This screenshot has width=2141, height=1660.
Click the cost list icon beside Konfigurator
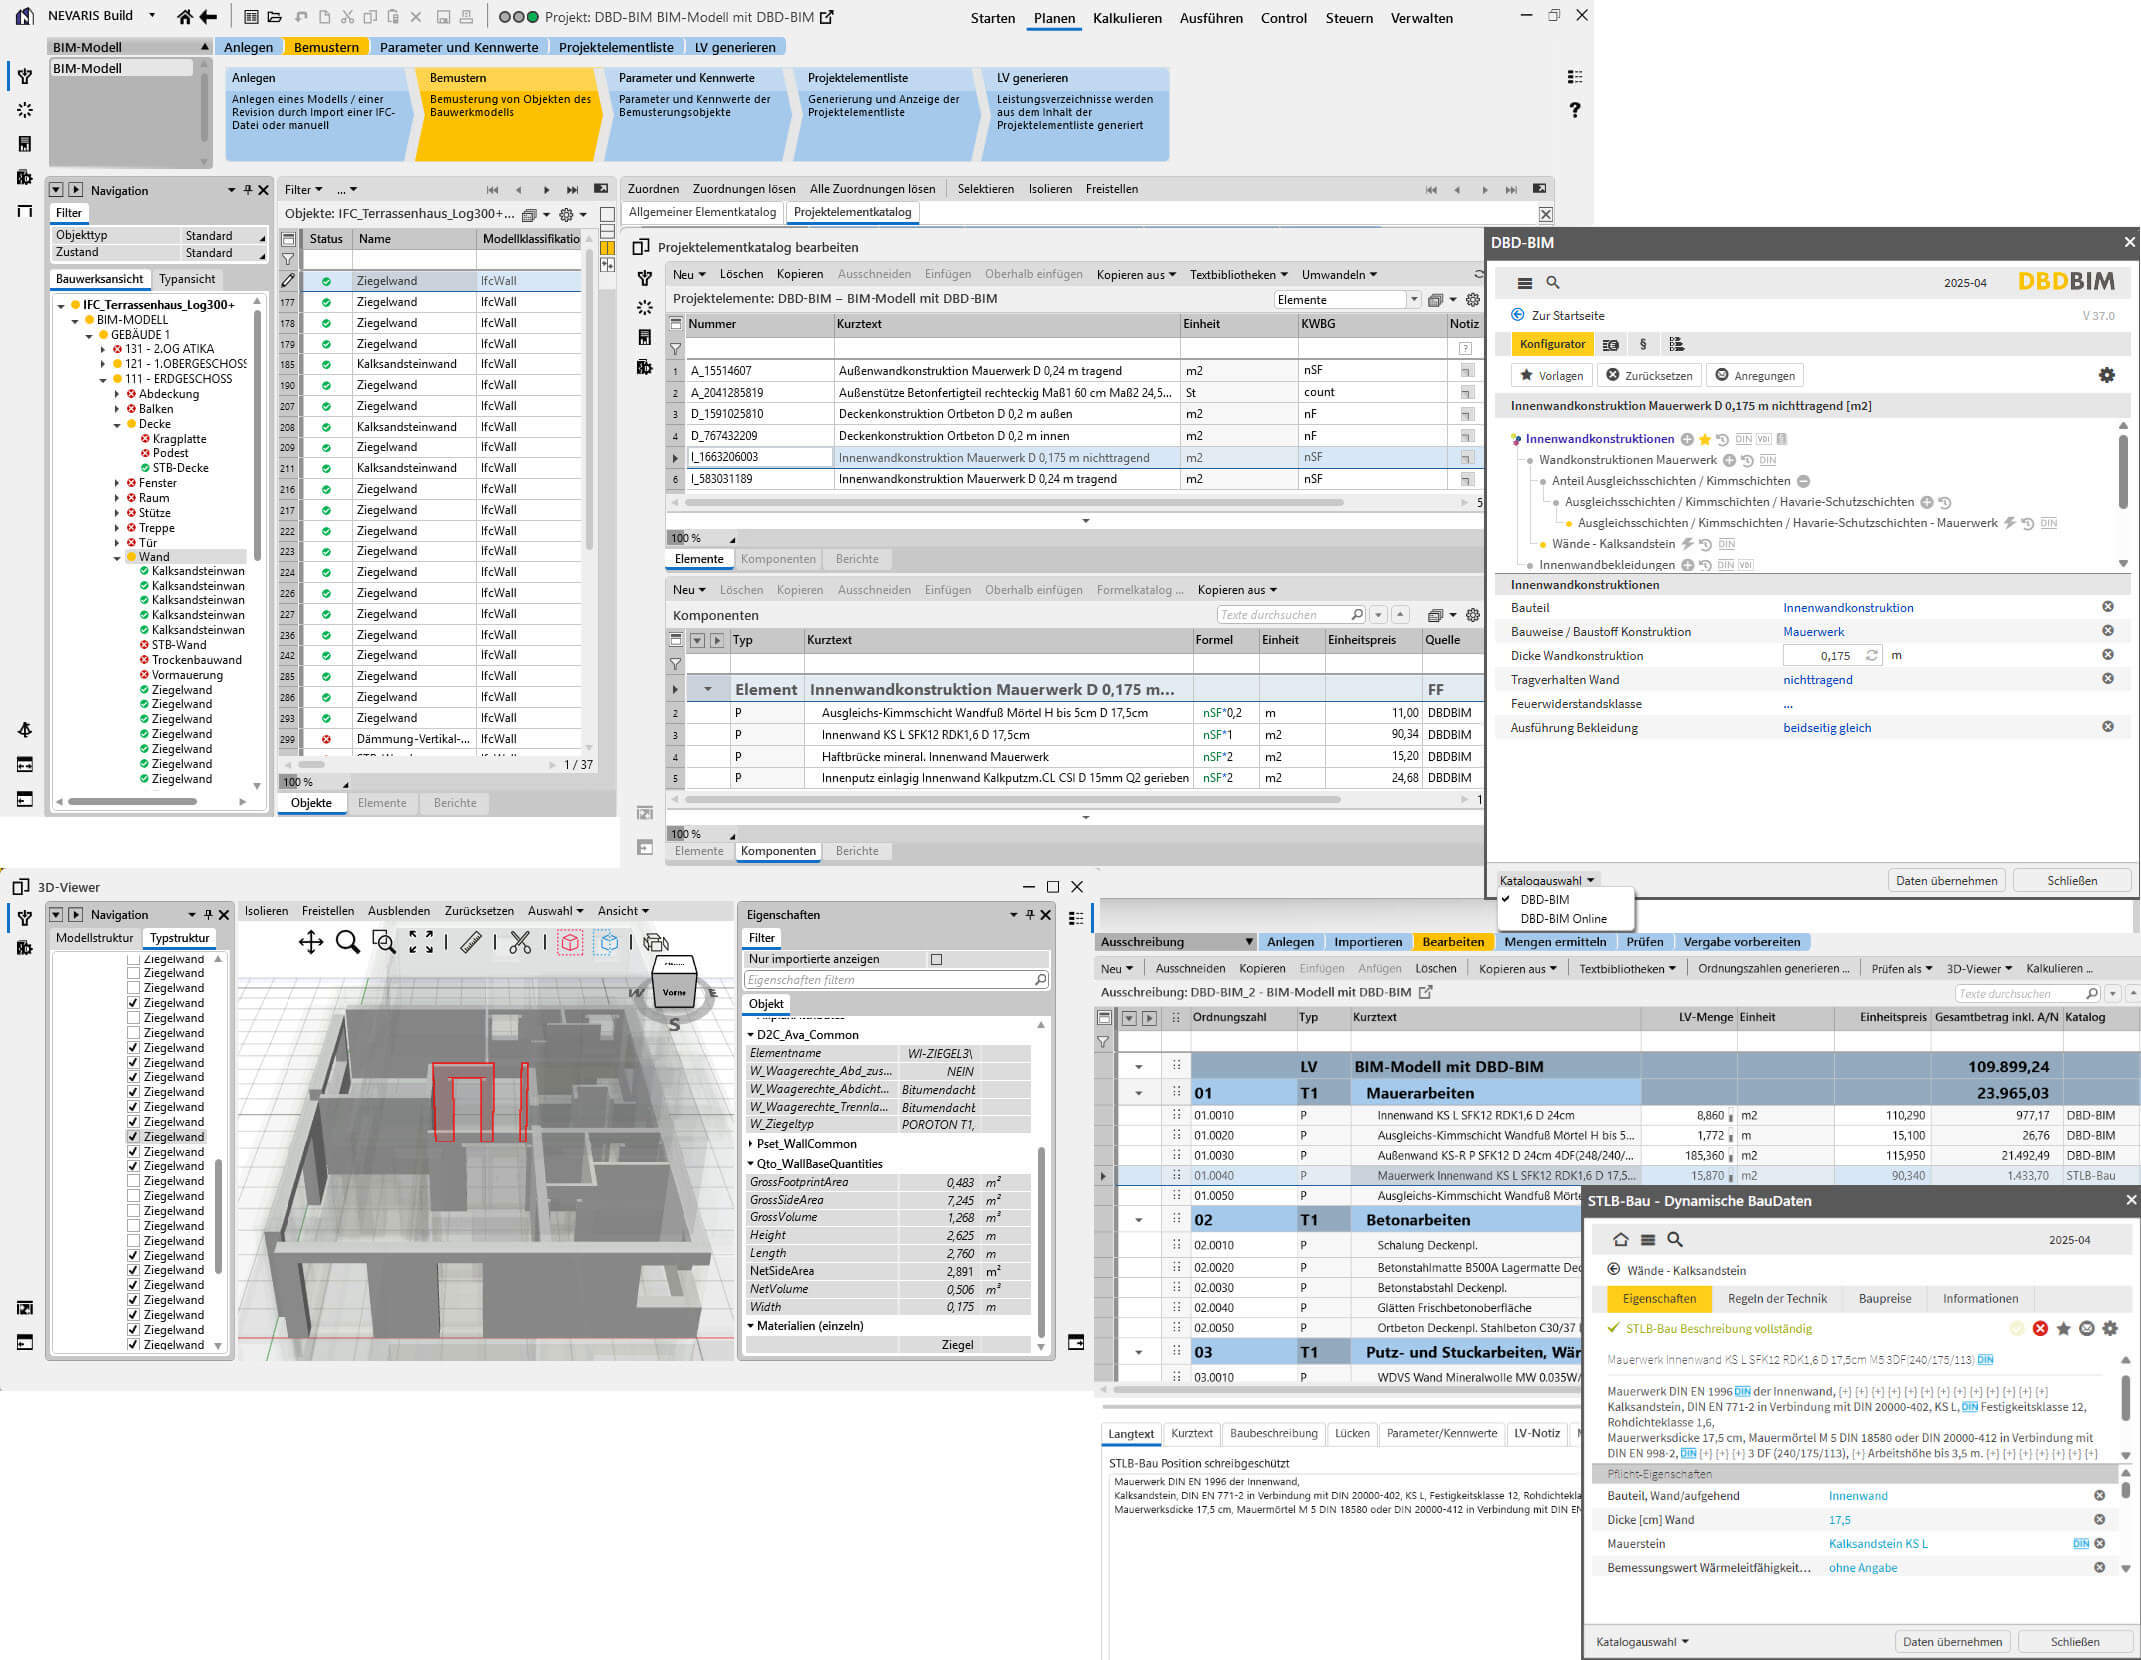pyautogui.click(x=1610, y=344)
